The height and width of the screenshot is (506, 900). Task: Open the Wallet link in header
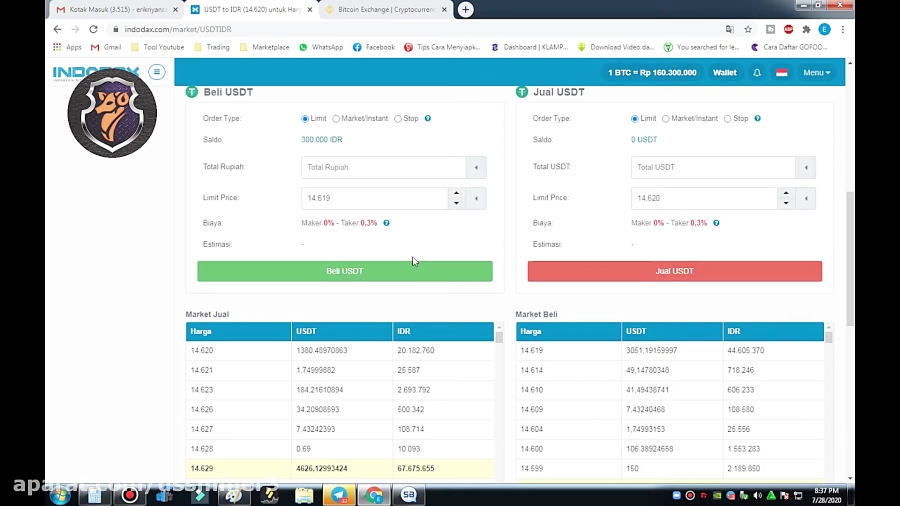coord(724,73)
